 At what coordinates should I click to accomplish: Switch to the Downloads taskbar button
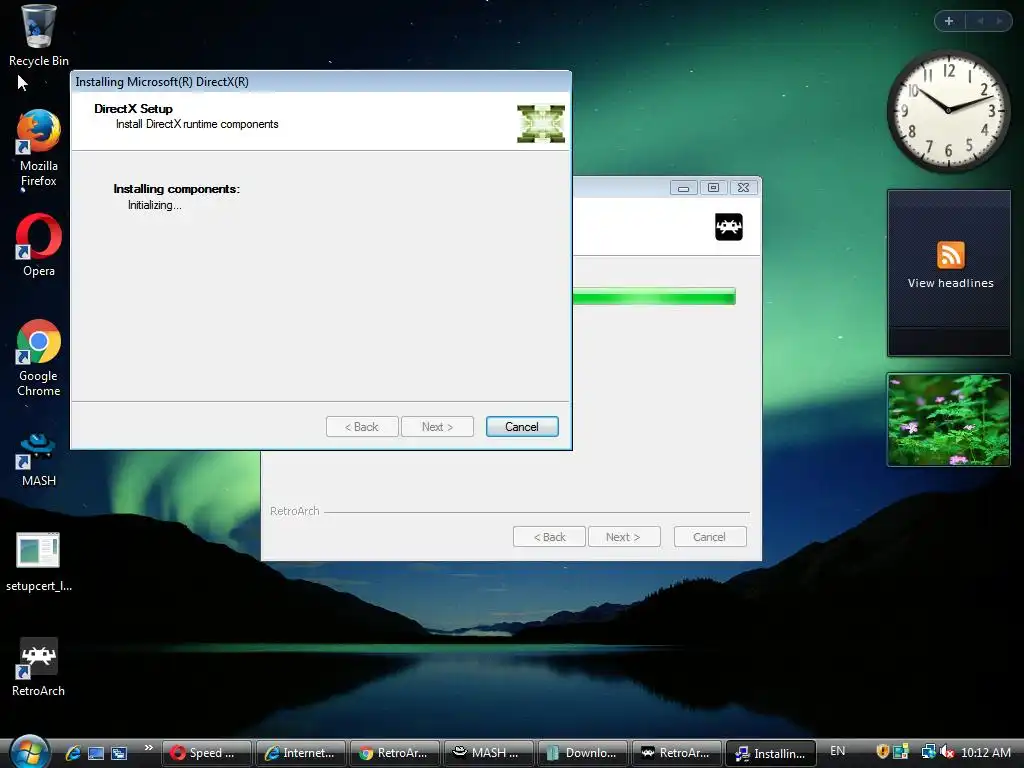583,753
